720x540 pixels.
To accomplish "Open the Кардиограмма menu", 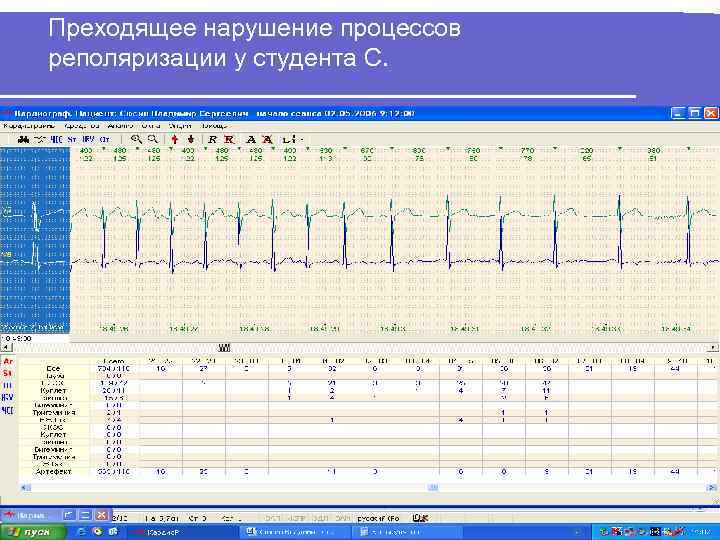I will [29, 125].
